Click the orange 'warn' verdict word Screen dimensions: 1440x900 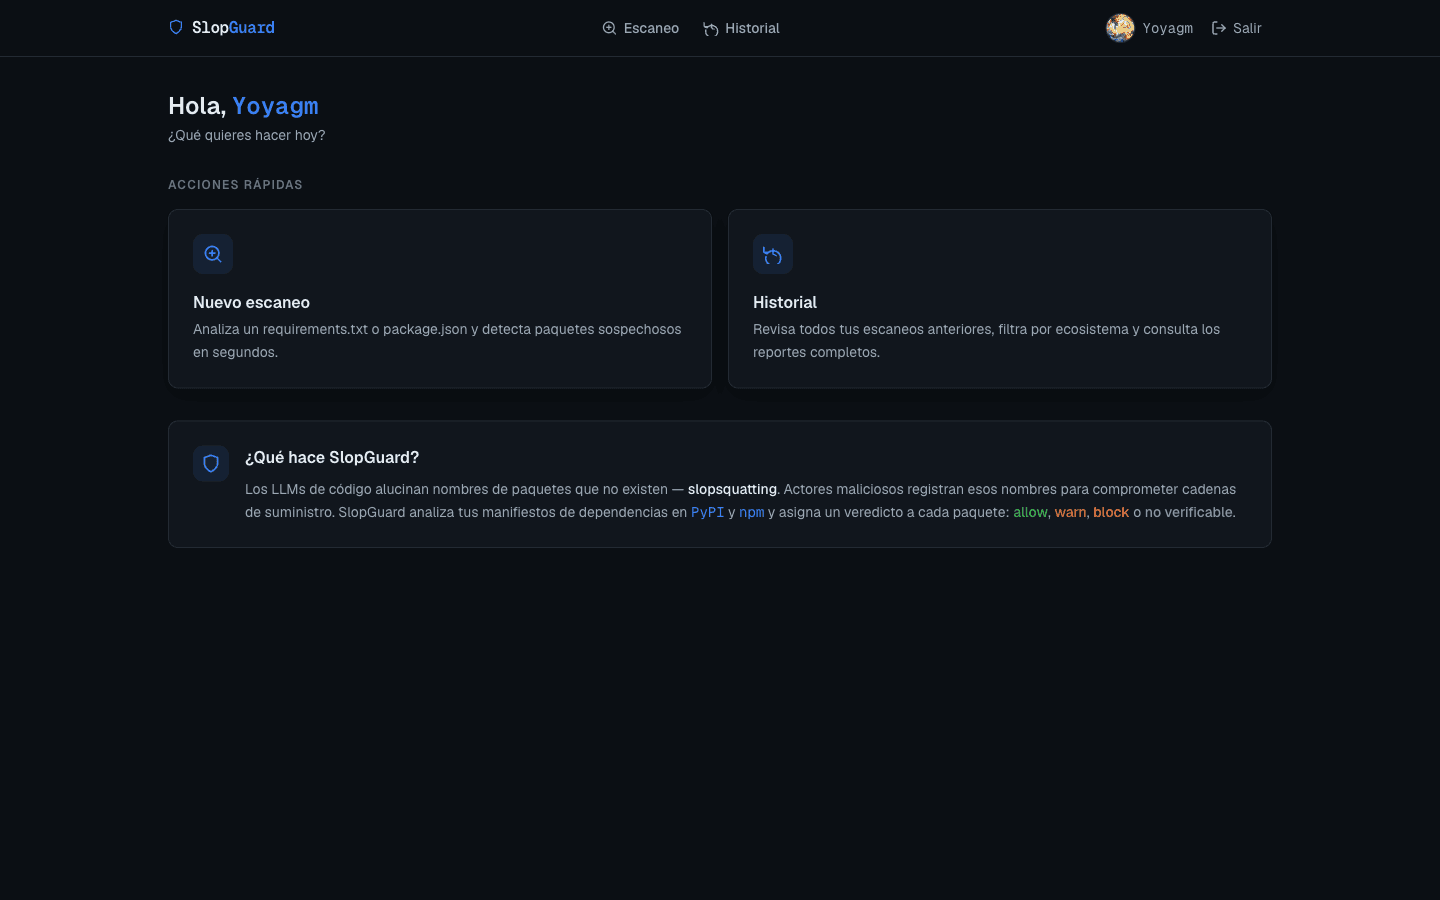click(x=1070, y=512)
